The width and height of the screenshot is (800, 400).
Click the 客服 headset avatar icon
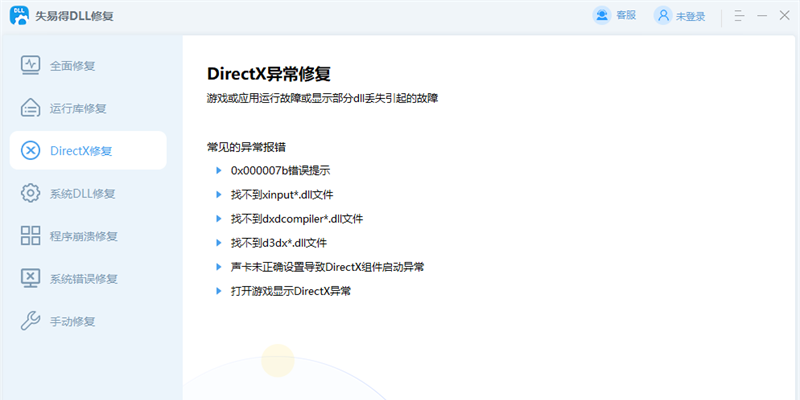coord(602,15)
